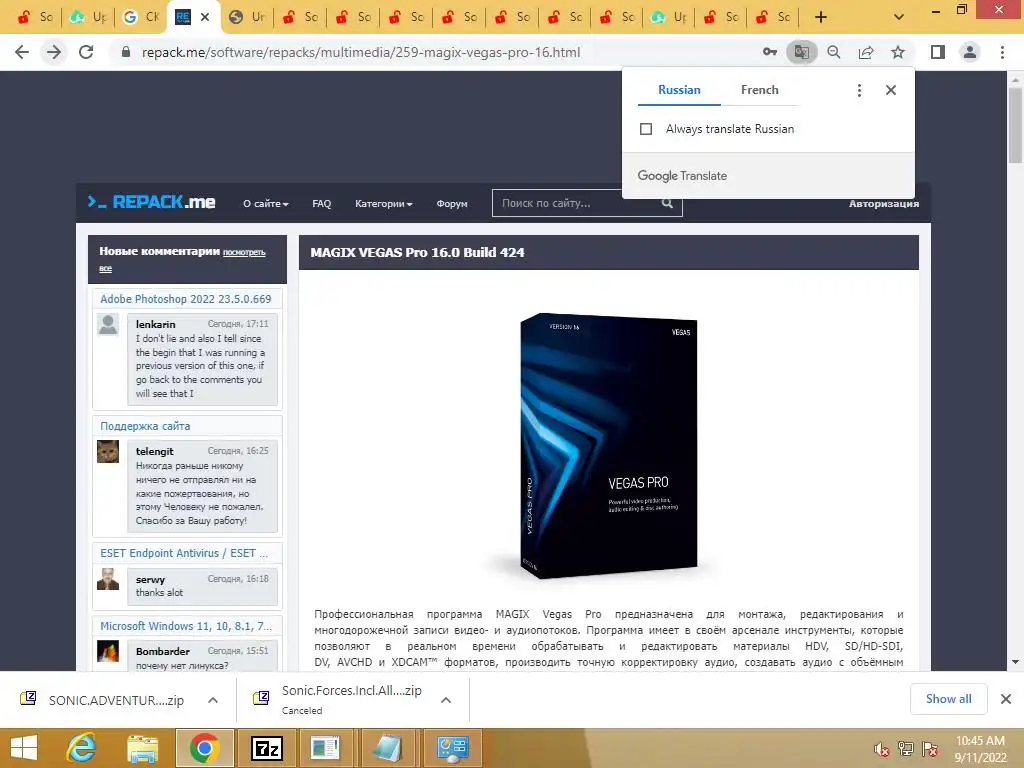
Task: Close the Google Translate popup
Action: pyautogui.click(x=891, y=90)
